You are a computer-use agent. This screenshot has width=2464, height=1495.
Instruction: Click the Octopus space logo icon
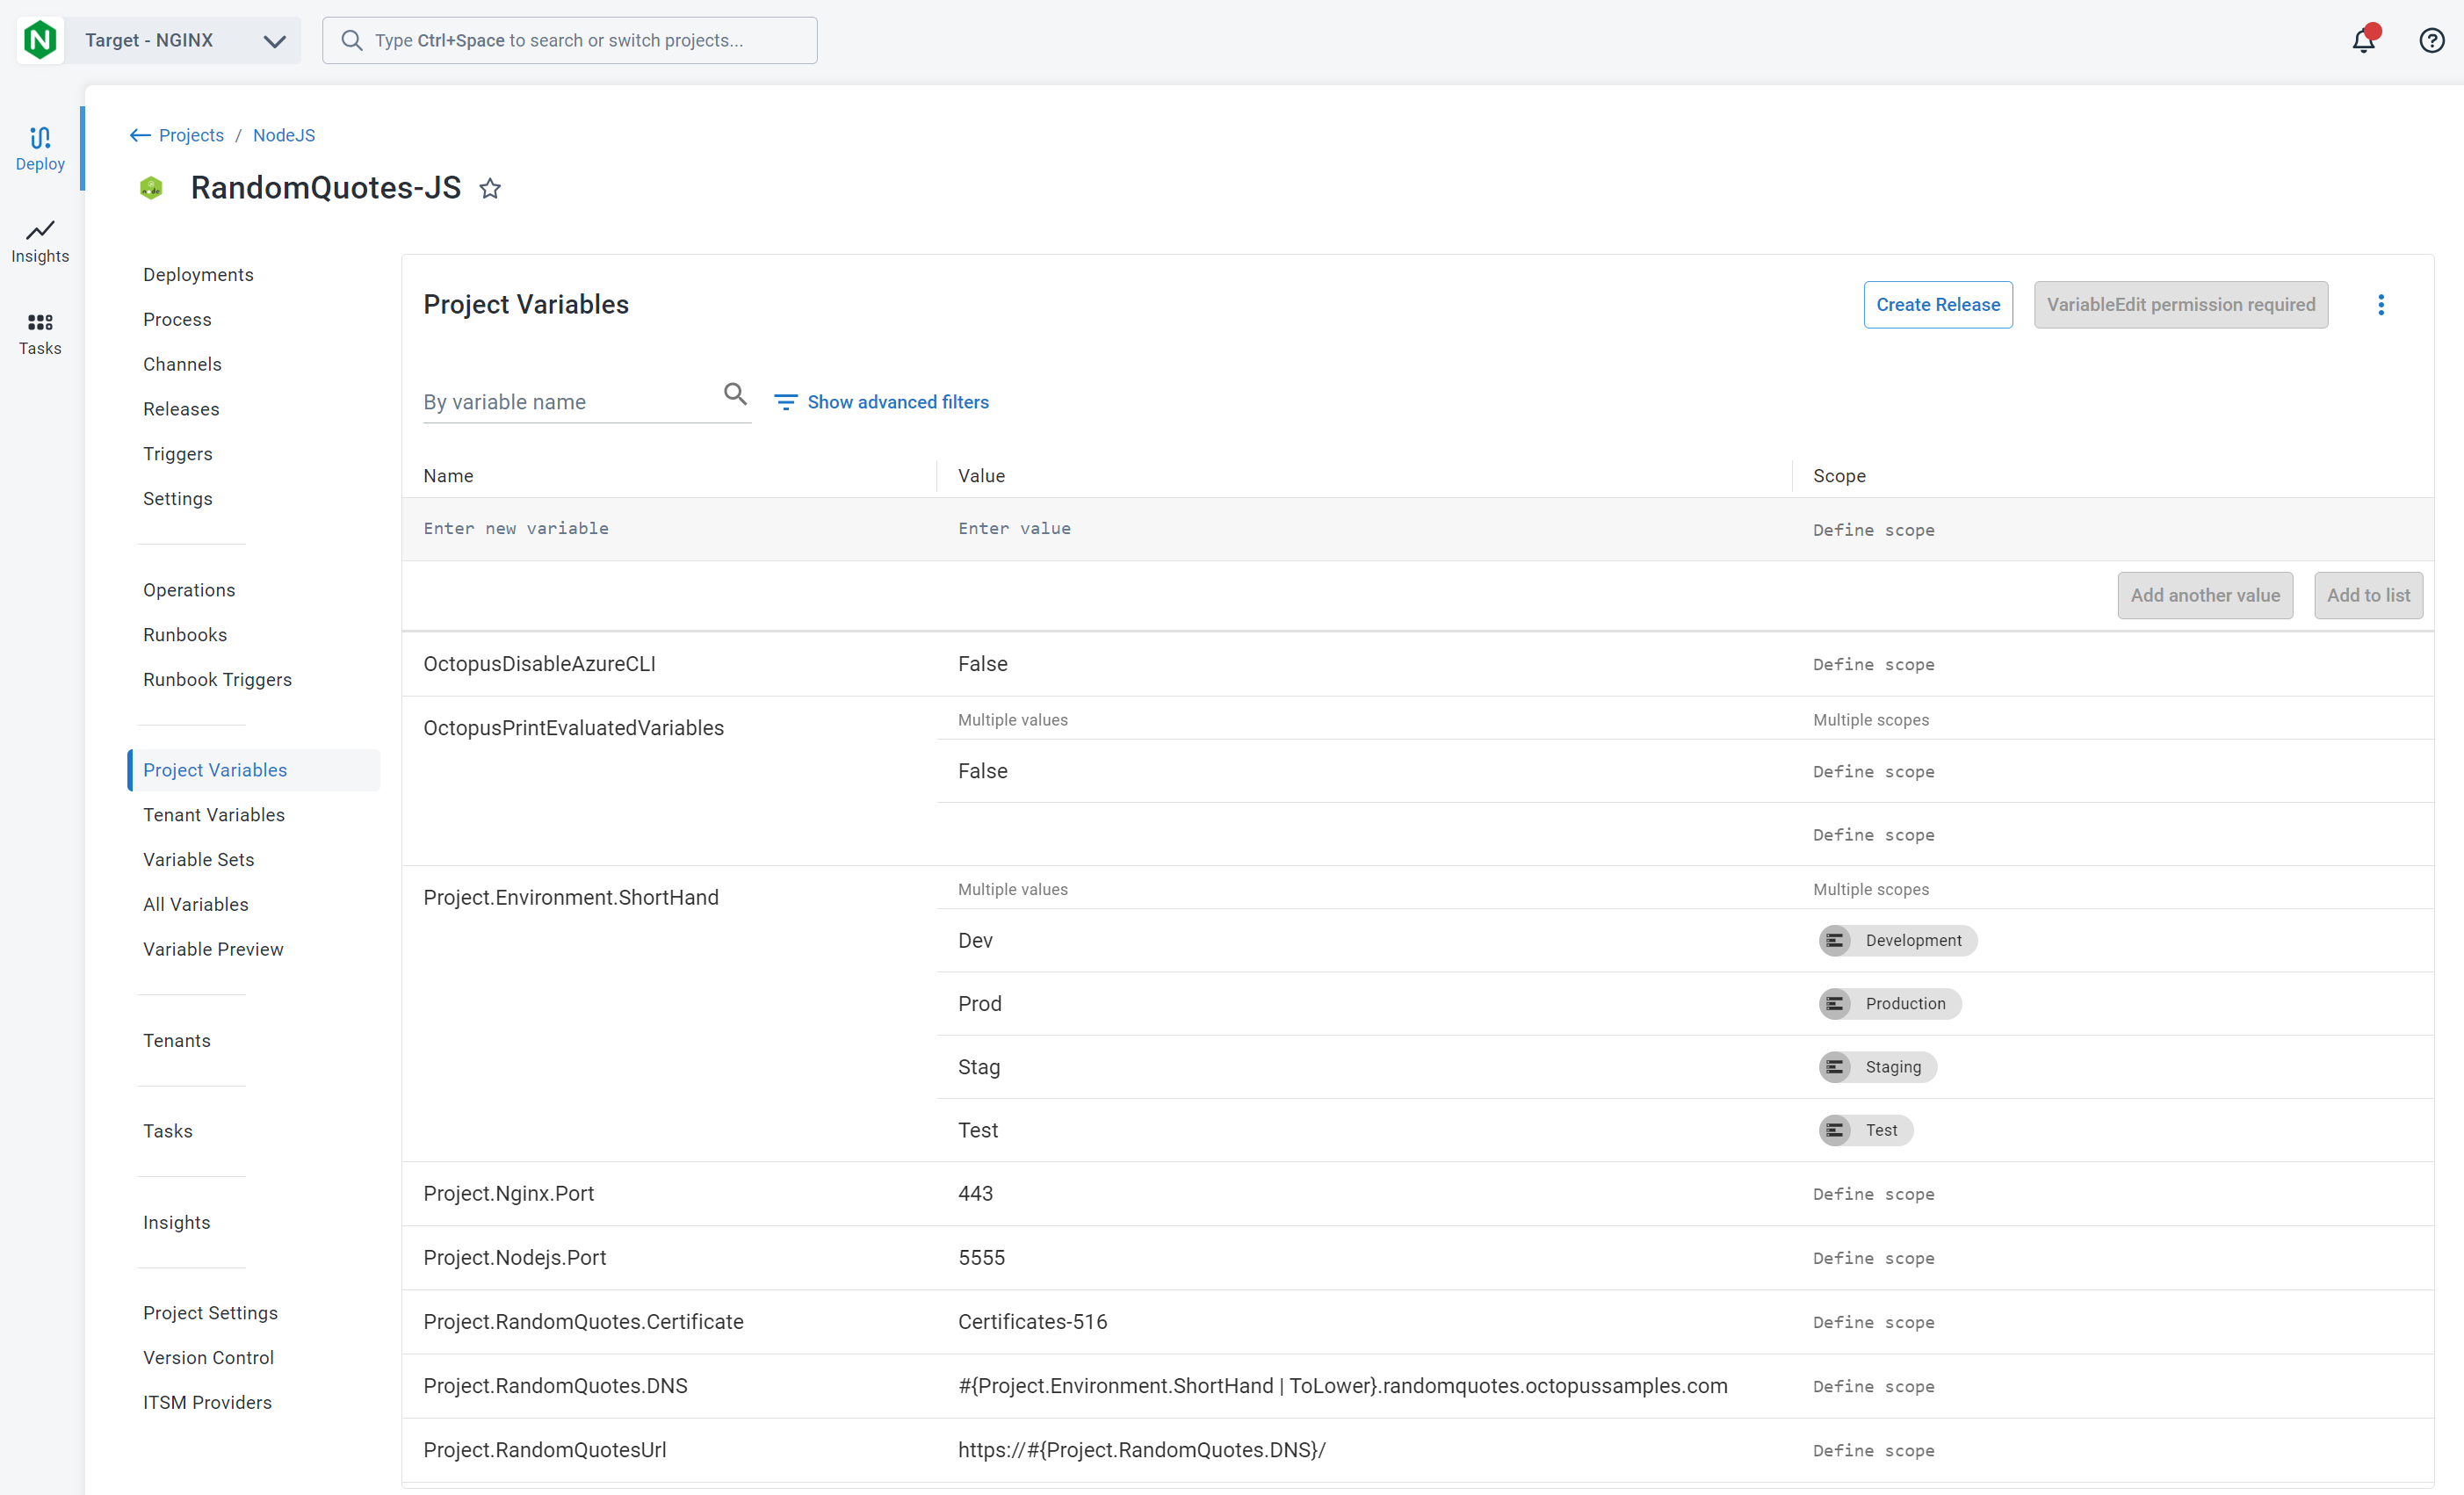point(40,40)
